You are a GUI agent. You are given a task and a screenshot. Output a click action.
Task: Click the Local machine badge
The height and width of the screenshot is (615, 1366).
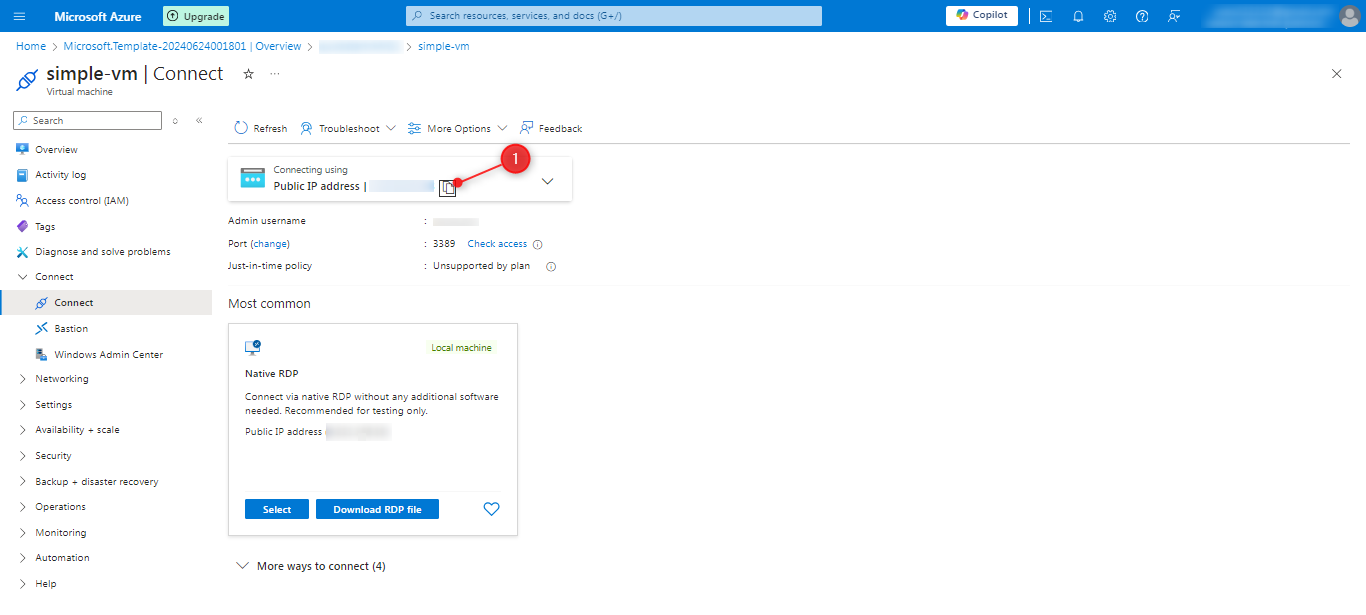(461, 348)
